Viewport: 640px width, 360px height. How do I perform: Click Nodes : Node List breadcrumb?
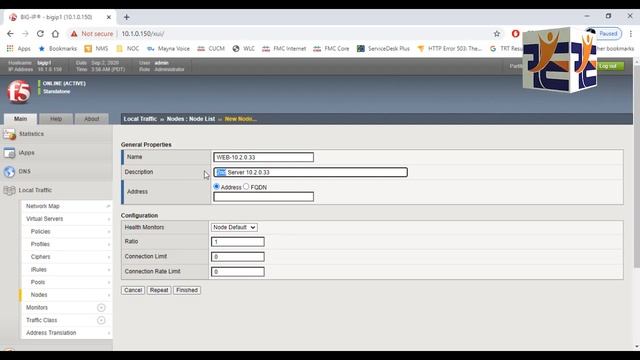191,119
